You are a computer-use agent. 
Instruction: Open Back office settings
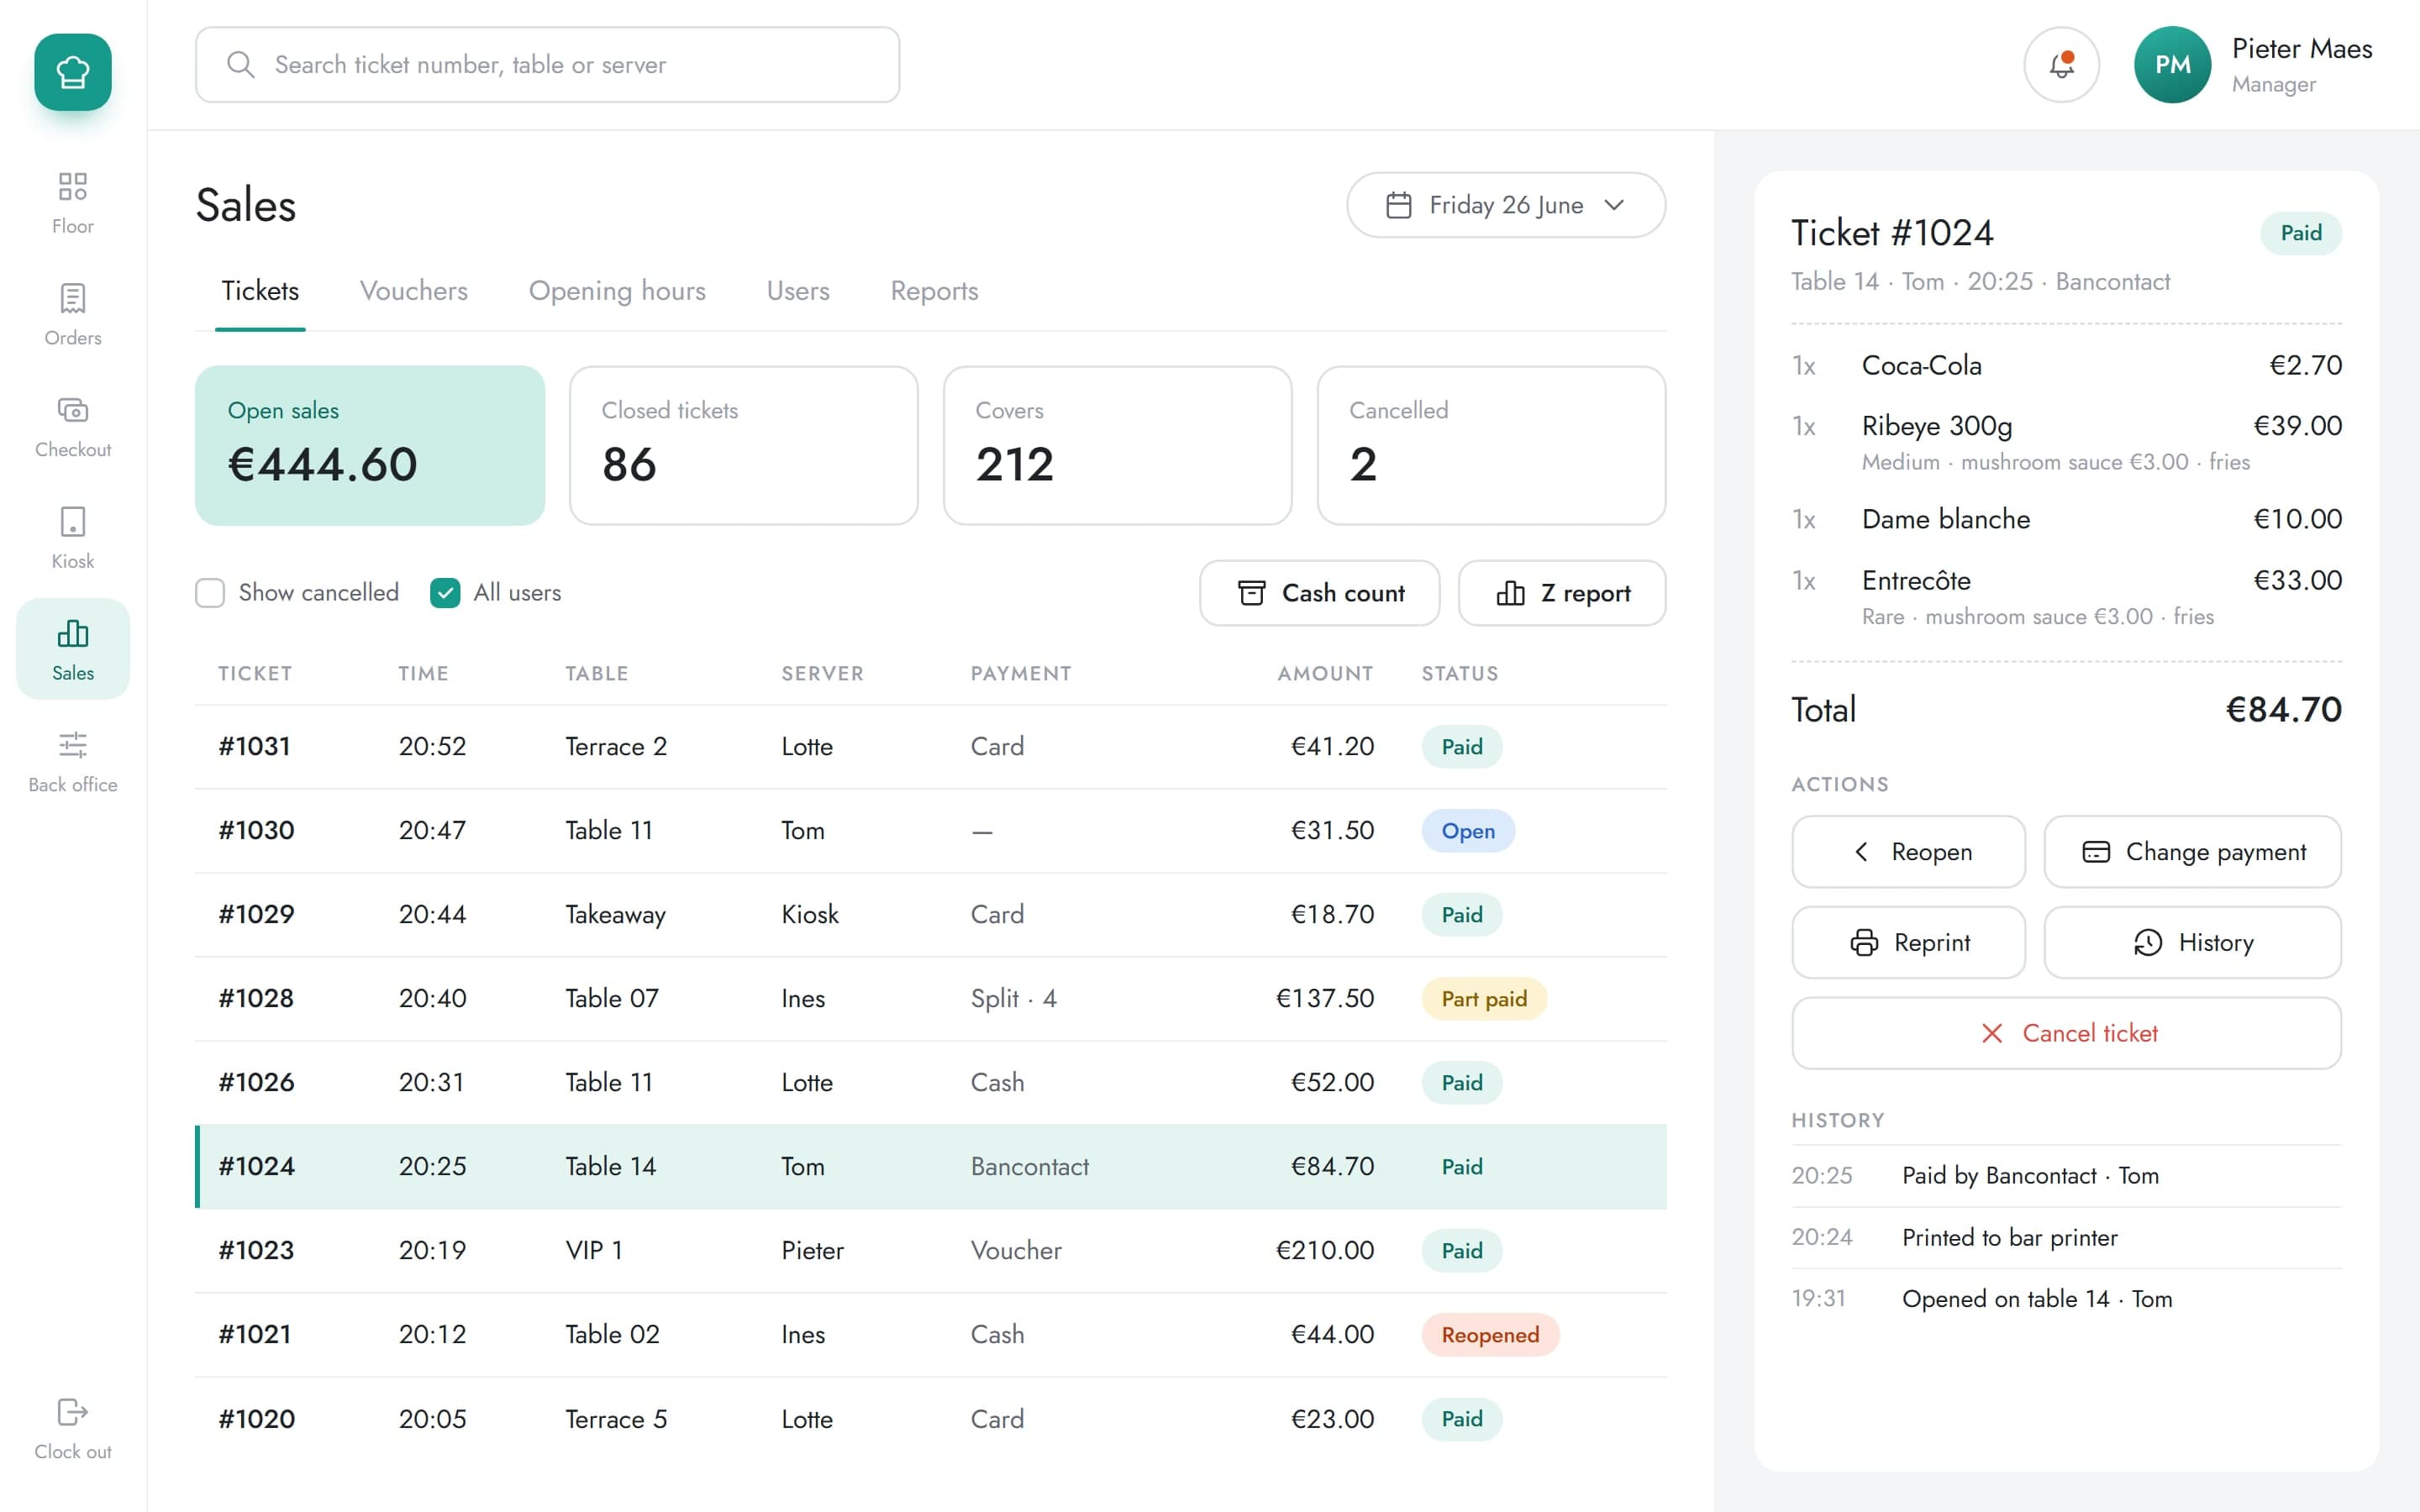(73, 762)
